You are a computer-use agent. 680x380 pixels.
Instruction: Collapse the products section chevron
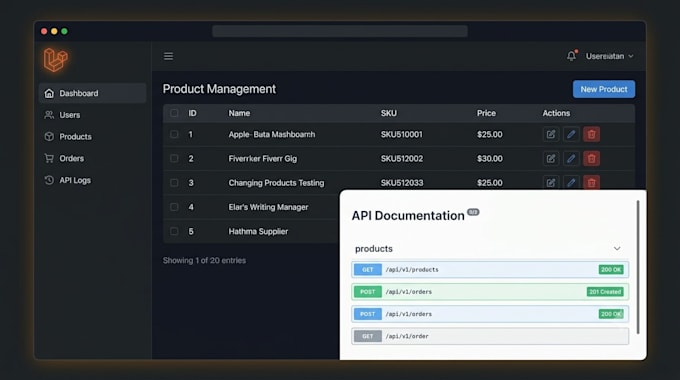(x=617, y=249)
